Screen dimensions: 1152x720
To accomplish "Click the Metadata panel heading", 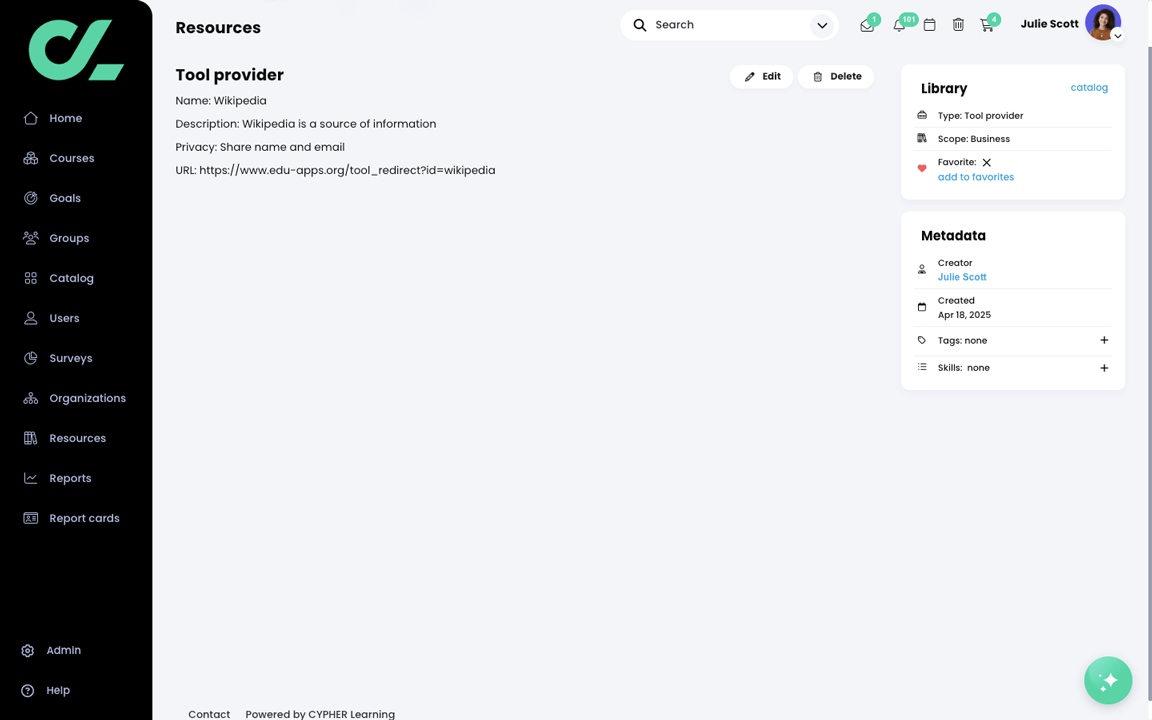I will click(x=953, y=236).
